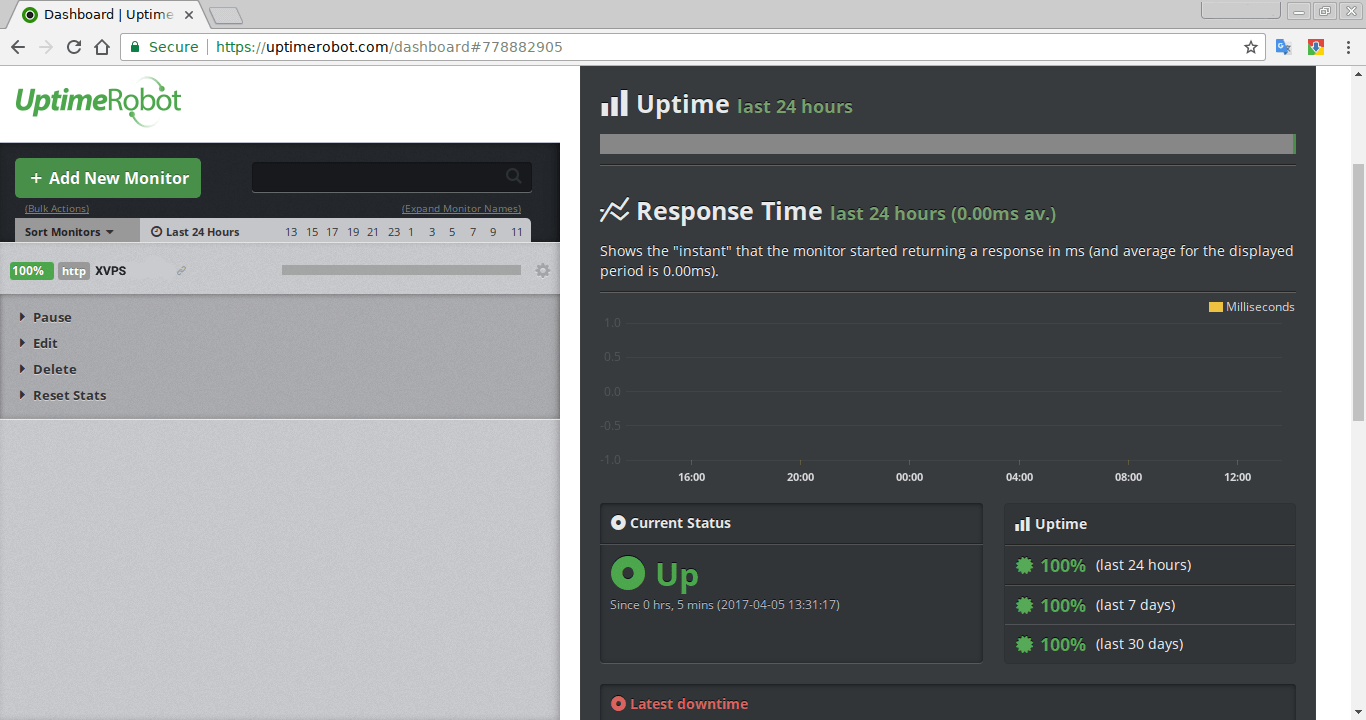The width and height of the screenshot is (1366, 720).
Task: Click the 100% value for last 7 days
Action: coord(1063,605)
